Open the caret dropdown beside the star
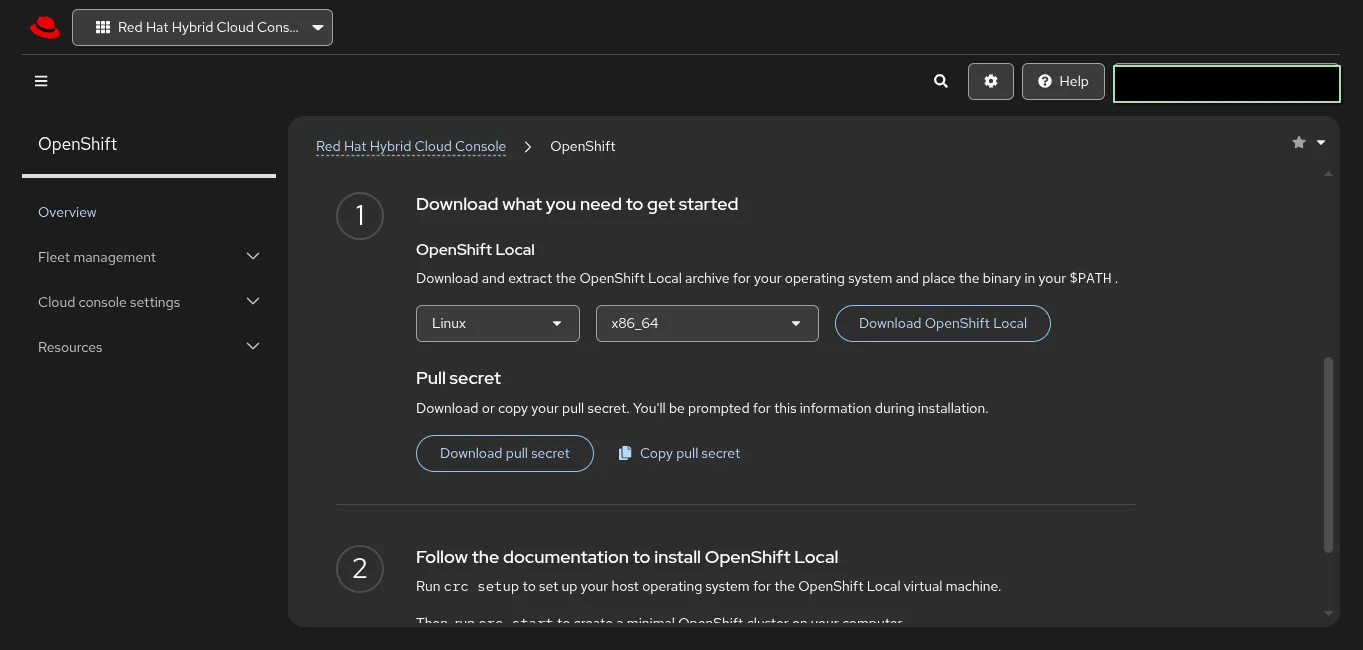The height and width of the screenshot is (650, 1363). 1321,142
